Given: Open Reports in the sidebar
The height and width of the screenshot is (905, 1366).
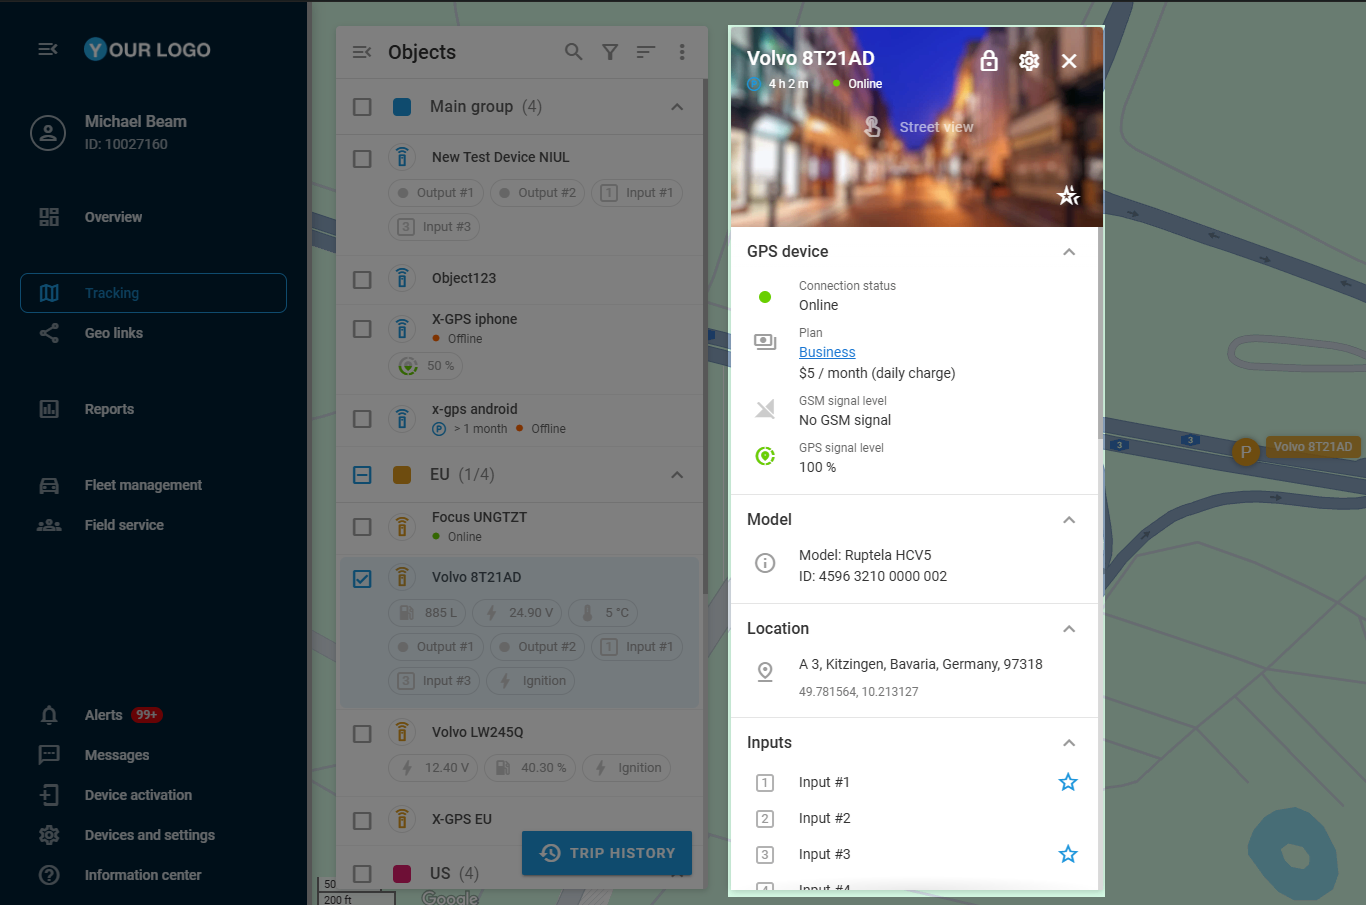Looking at the screenshot, I should click(x=109, y=409).
